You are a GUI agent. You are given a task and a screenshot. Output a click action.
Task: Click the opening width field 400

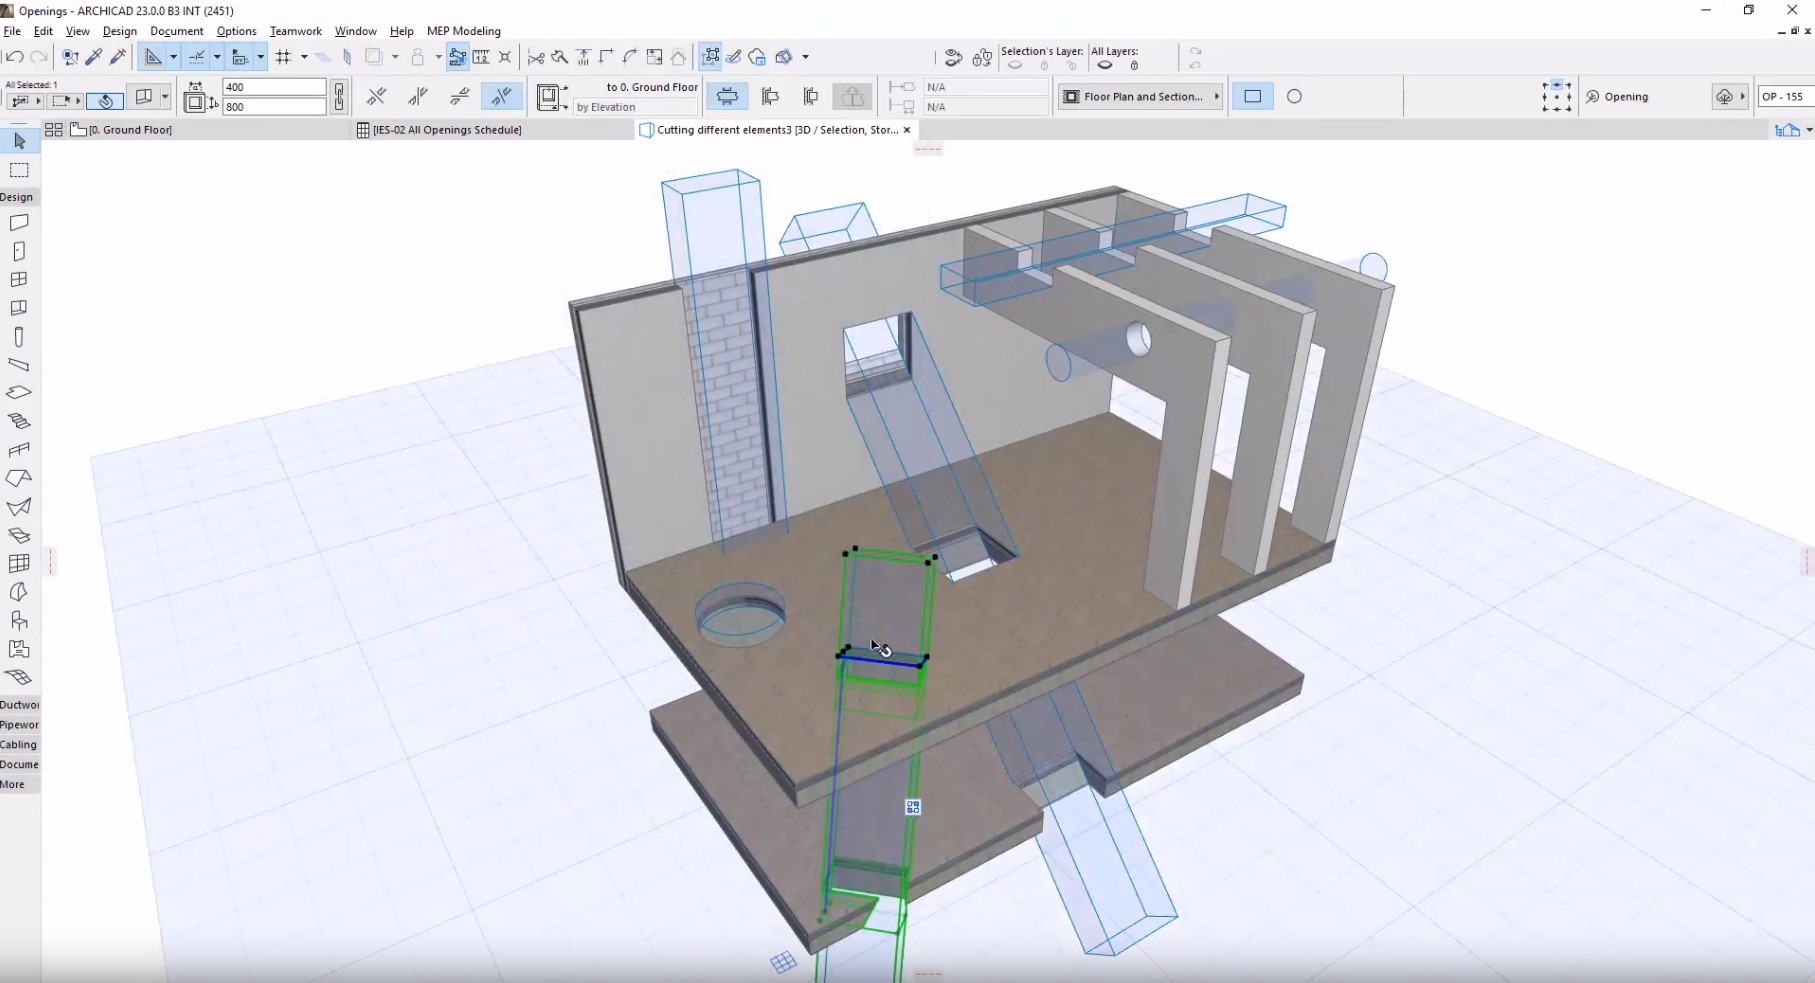(x=274, y=87)
